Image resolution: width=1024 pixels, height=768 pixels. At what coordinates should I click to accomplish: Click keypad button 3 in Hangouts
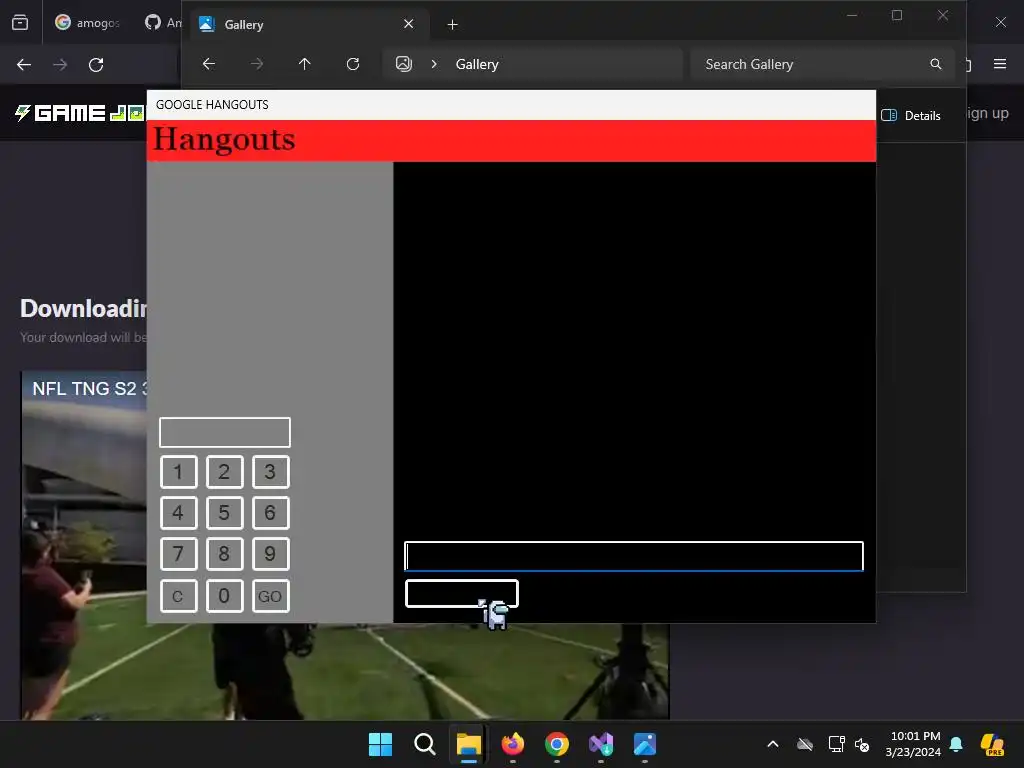pos(270,472)
